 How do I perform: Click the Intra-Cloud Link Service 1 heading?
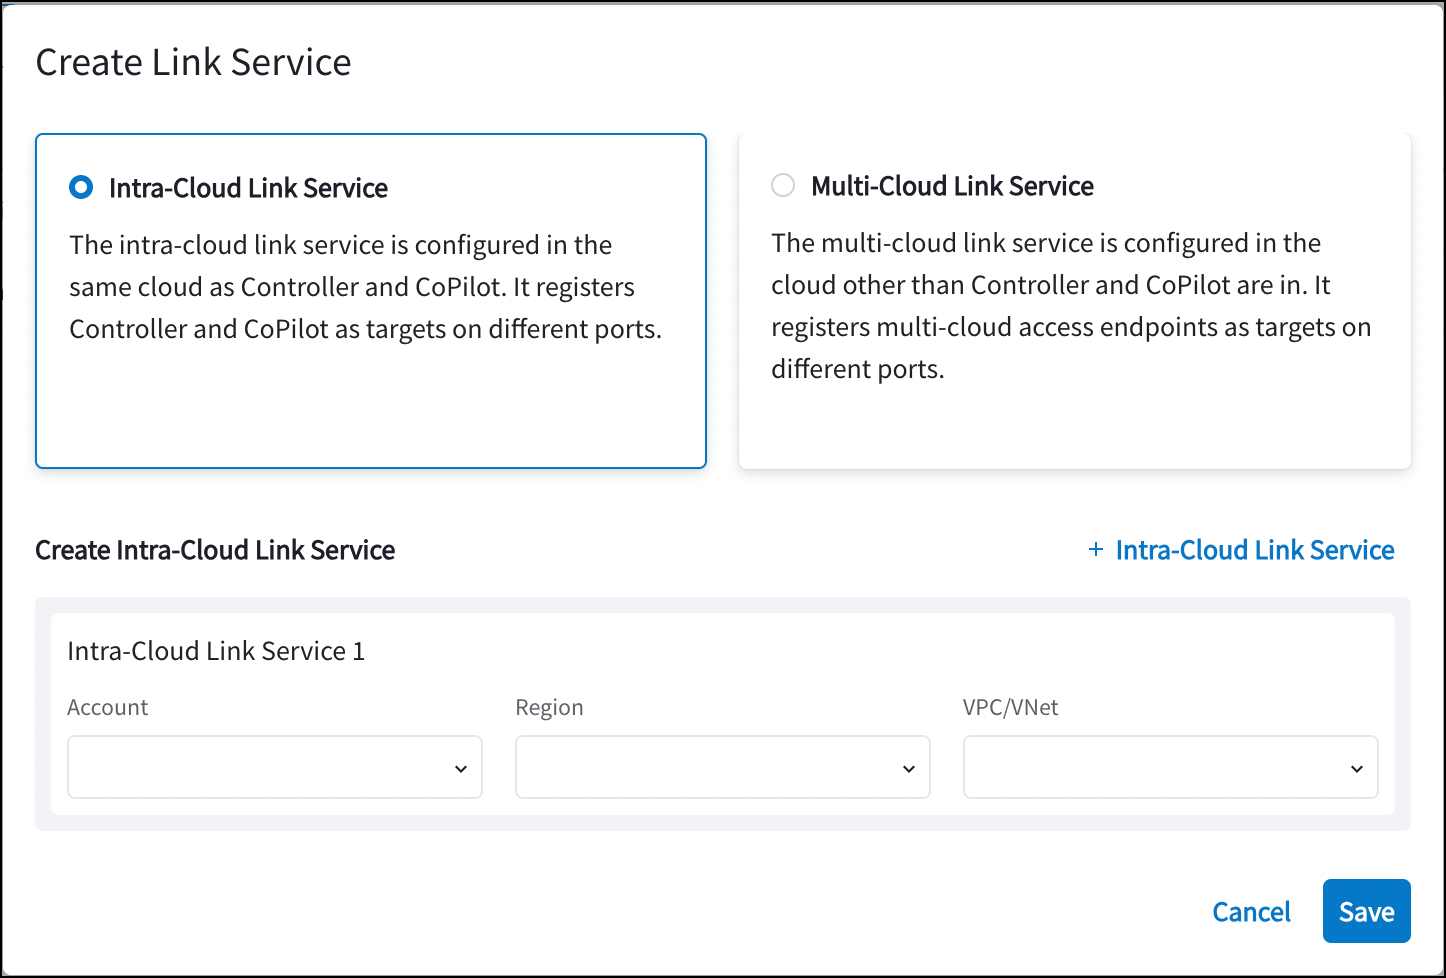(x=216, y=651)
